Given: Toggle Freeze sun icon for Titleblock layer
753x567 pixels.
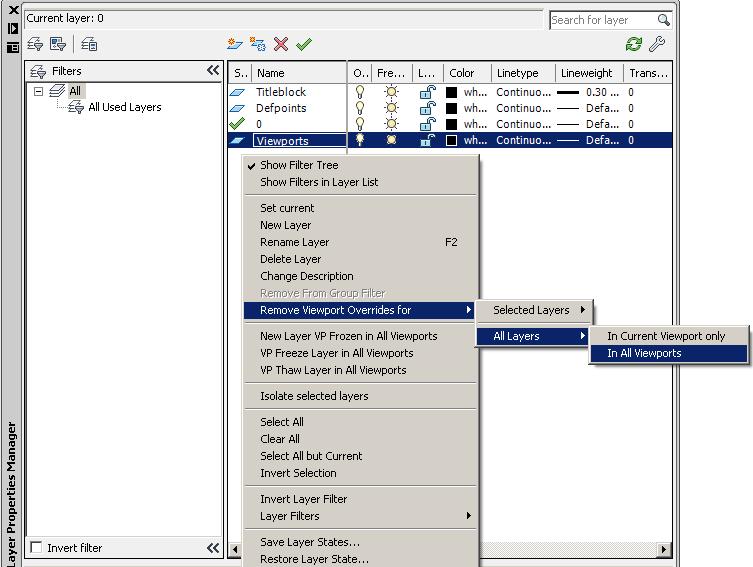Looking at the screenshot, I should click(392, 92).
